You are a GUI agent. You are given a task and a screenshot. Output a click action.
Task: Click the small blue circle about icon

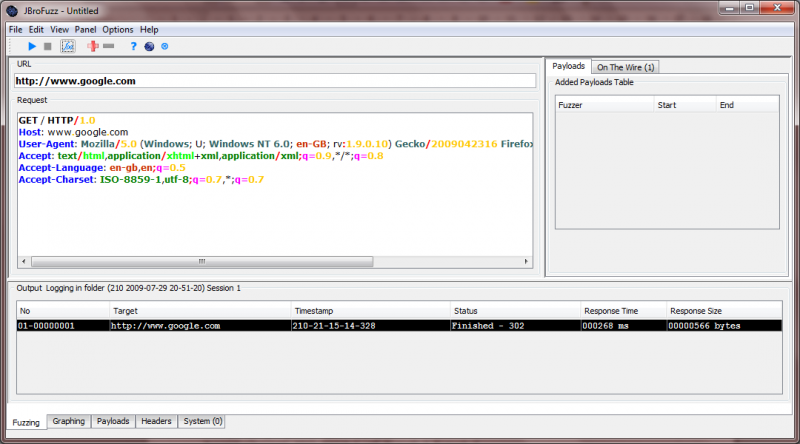tap(165, 46)
